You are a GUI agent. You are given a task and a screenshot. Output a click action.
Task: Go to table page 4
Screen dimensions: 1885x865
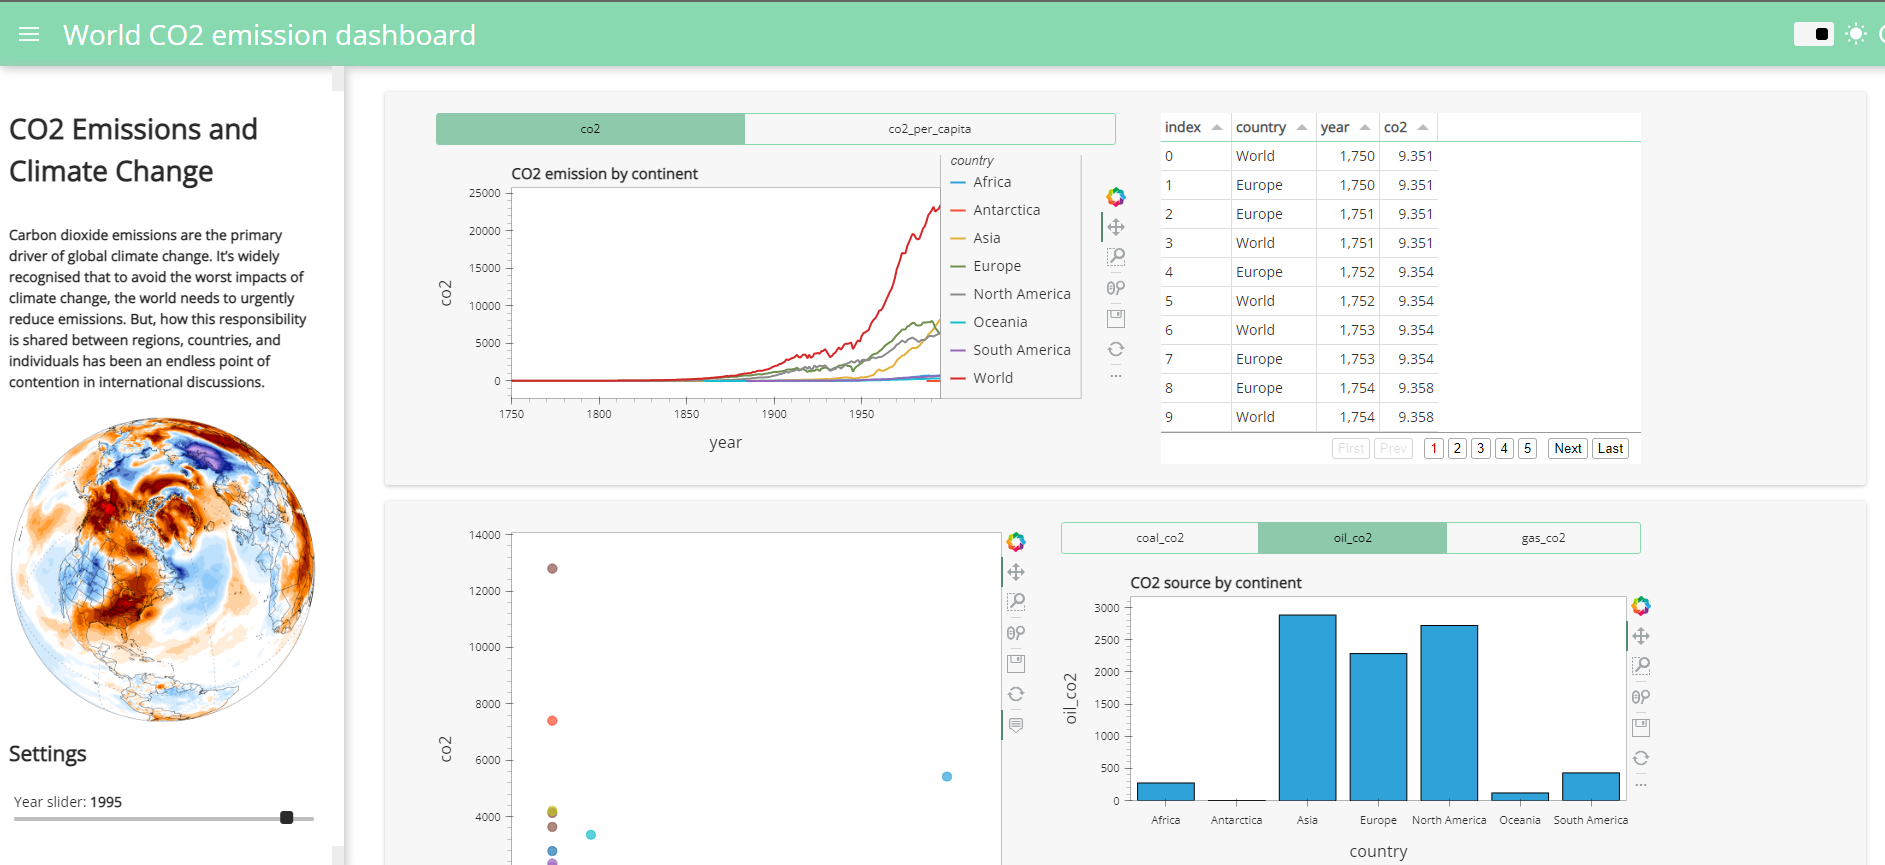tap(1504, 448)
